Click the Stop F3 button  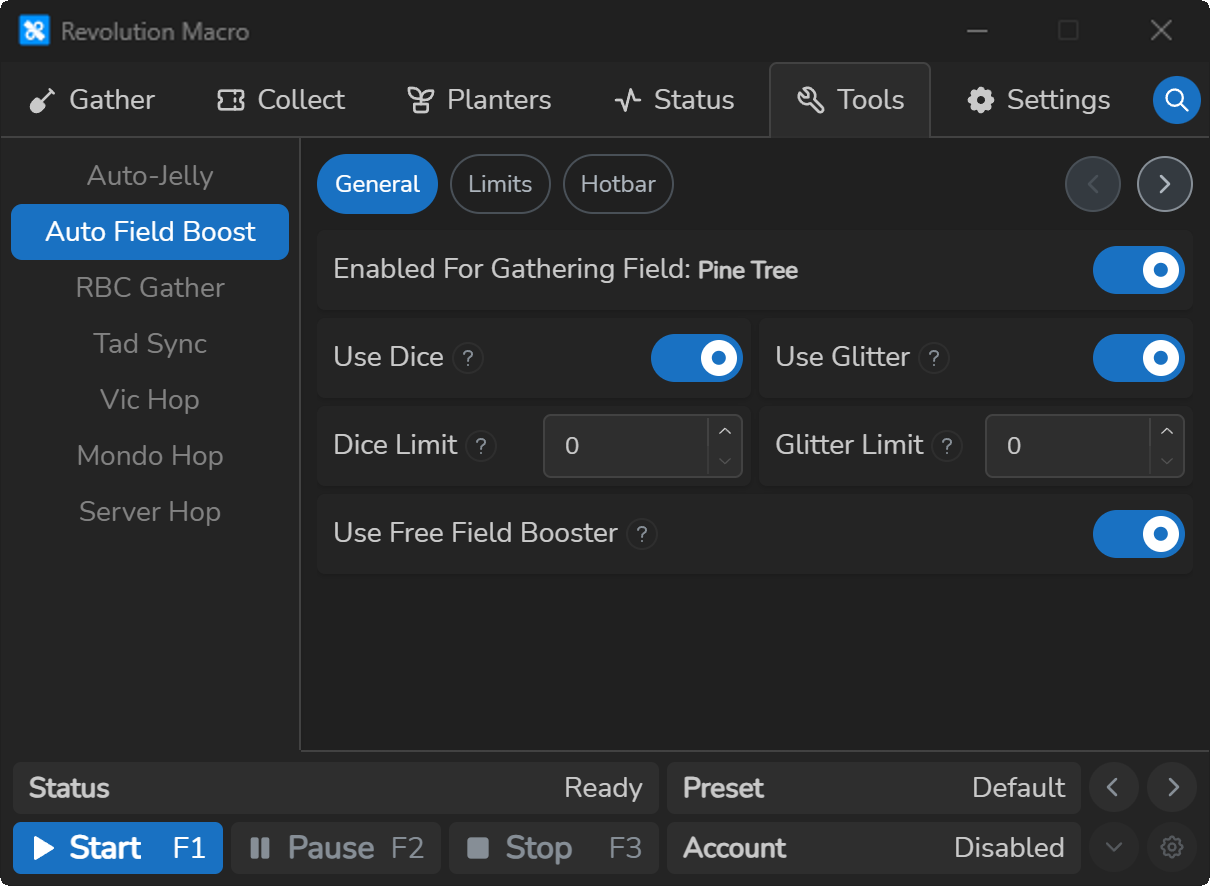click(554, 848)
